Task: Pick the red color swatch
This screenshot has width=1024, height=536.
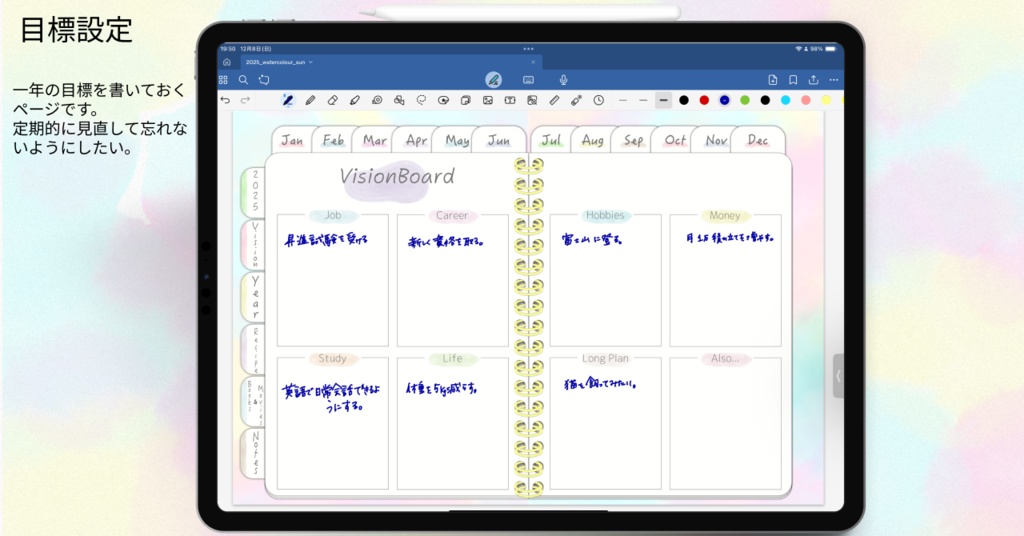Action: 704,100
